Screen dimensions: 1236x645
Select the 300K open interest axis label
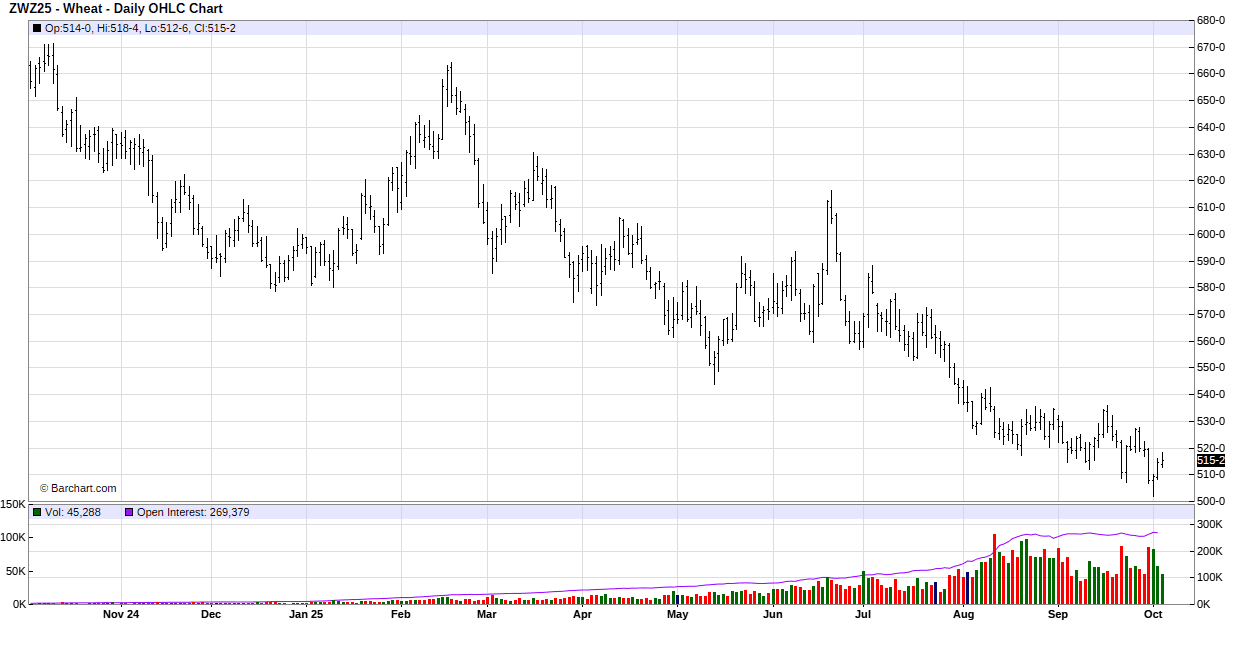pyautogui.click(x=1210, y=524)
